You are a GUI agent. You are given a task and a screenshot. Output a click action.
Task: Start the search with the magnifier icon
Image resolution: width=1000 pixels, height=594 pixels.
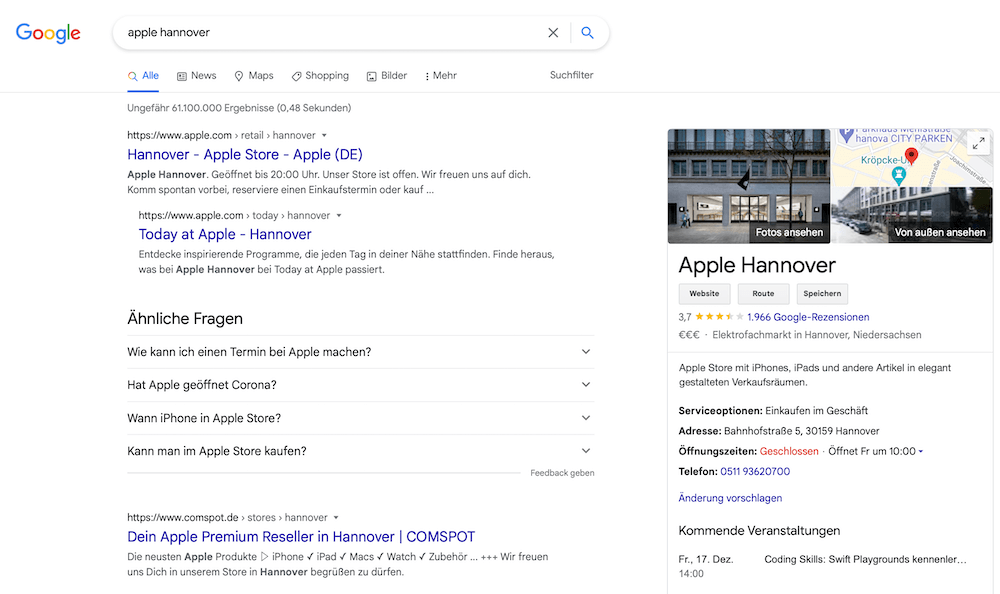587,32
